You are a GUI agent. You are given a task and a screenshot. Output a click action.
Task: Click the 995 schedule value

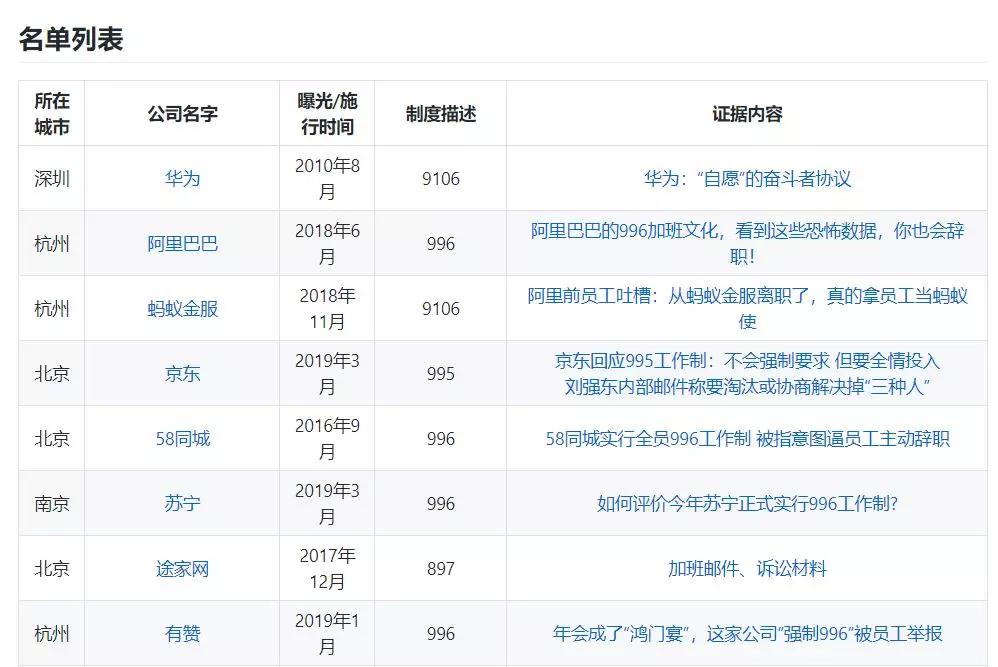coord(441,374)
